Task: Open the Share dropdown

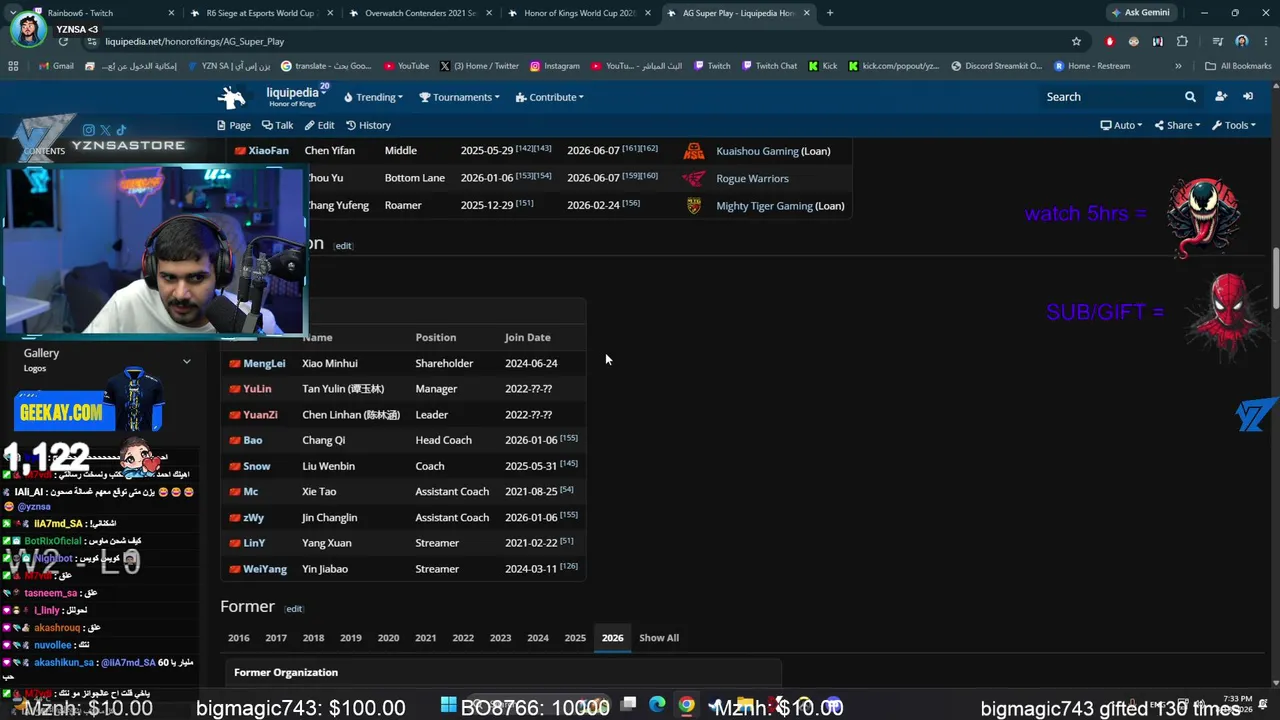Action: coord(1177,125)
